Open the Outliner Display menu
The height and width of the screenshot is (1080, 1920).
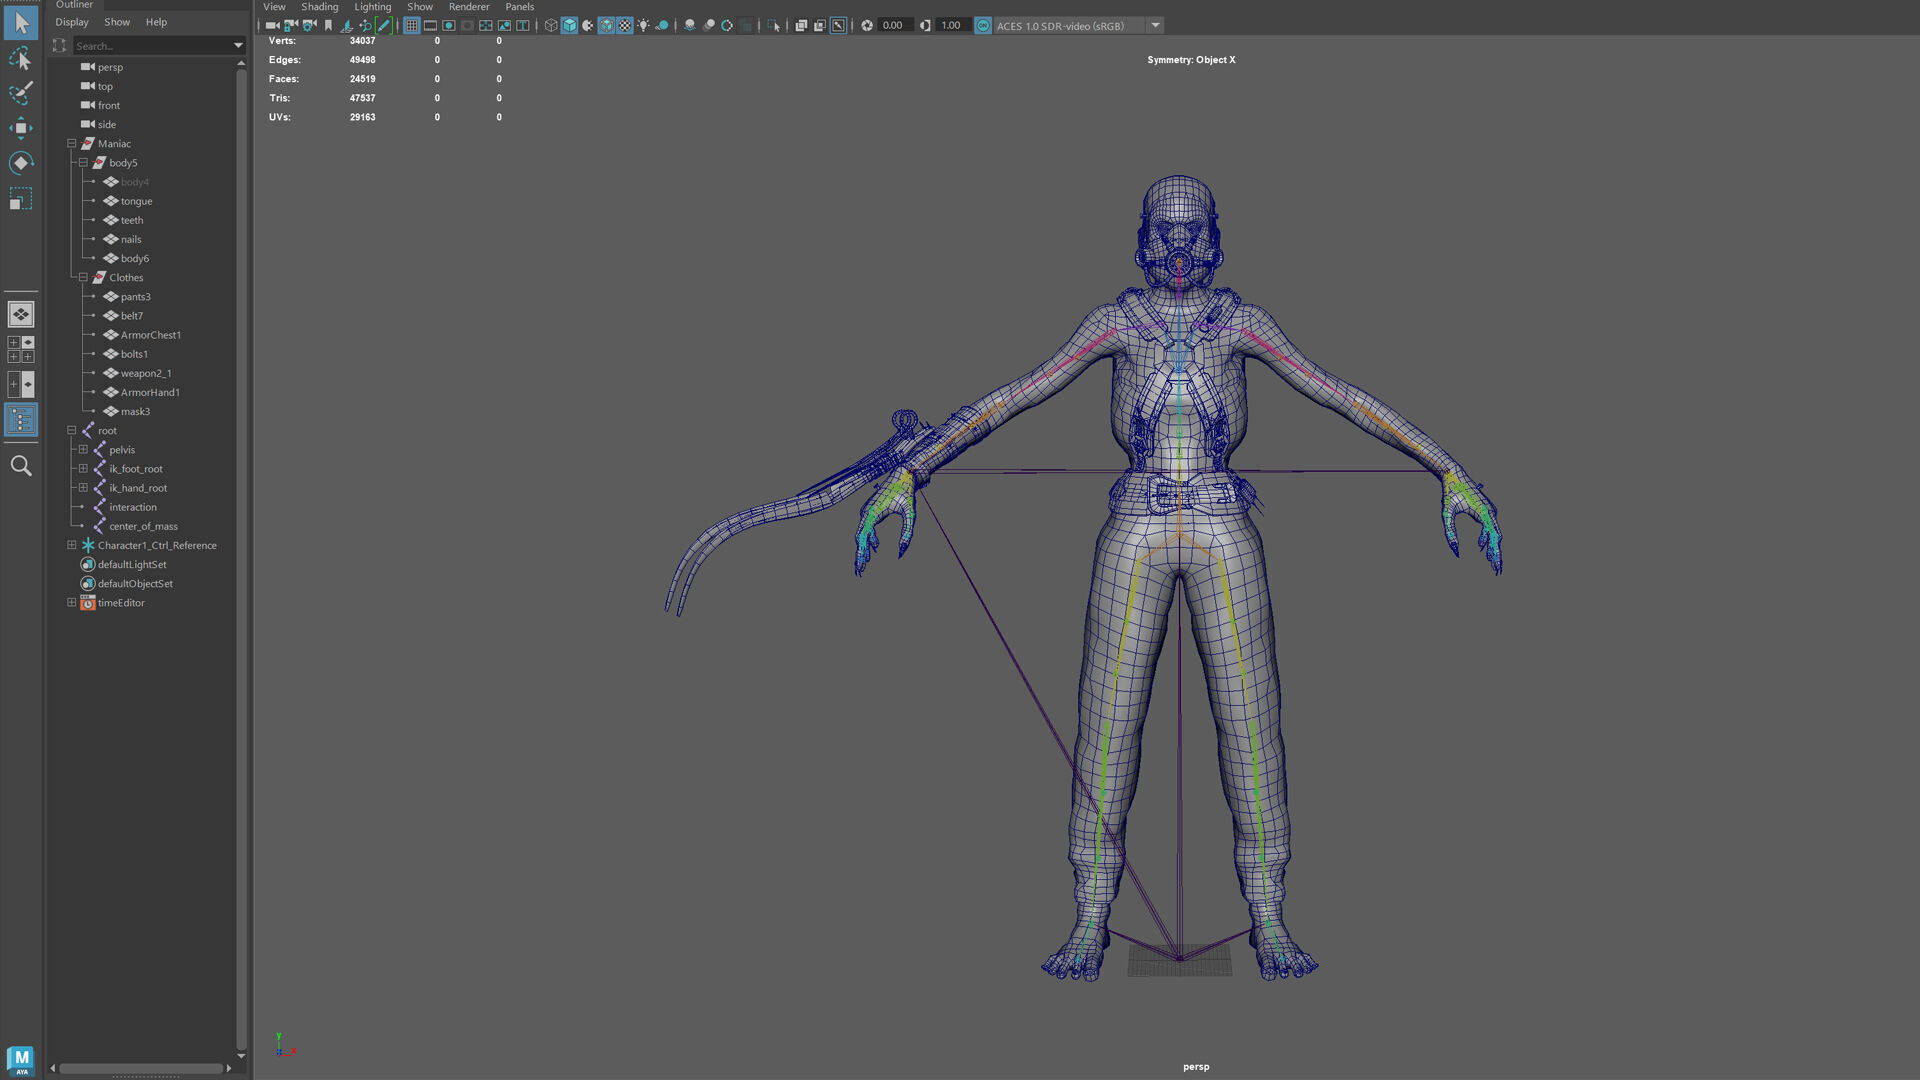tap(72, 22)
